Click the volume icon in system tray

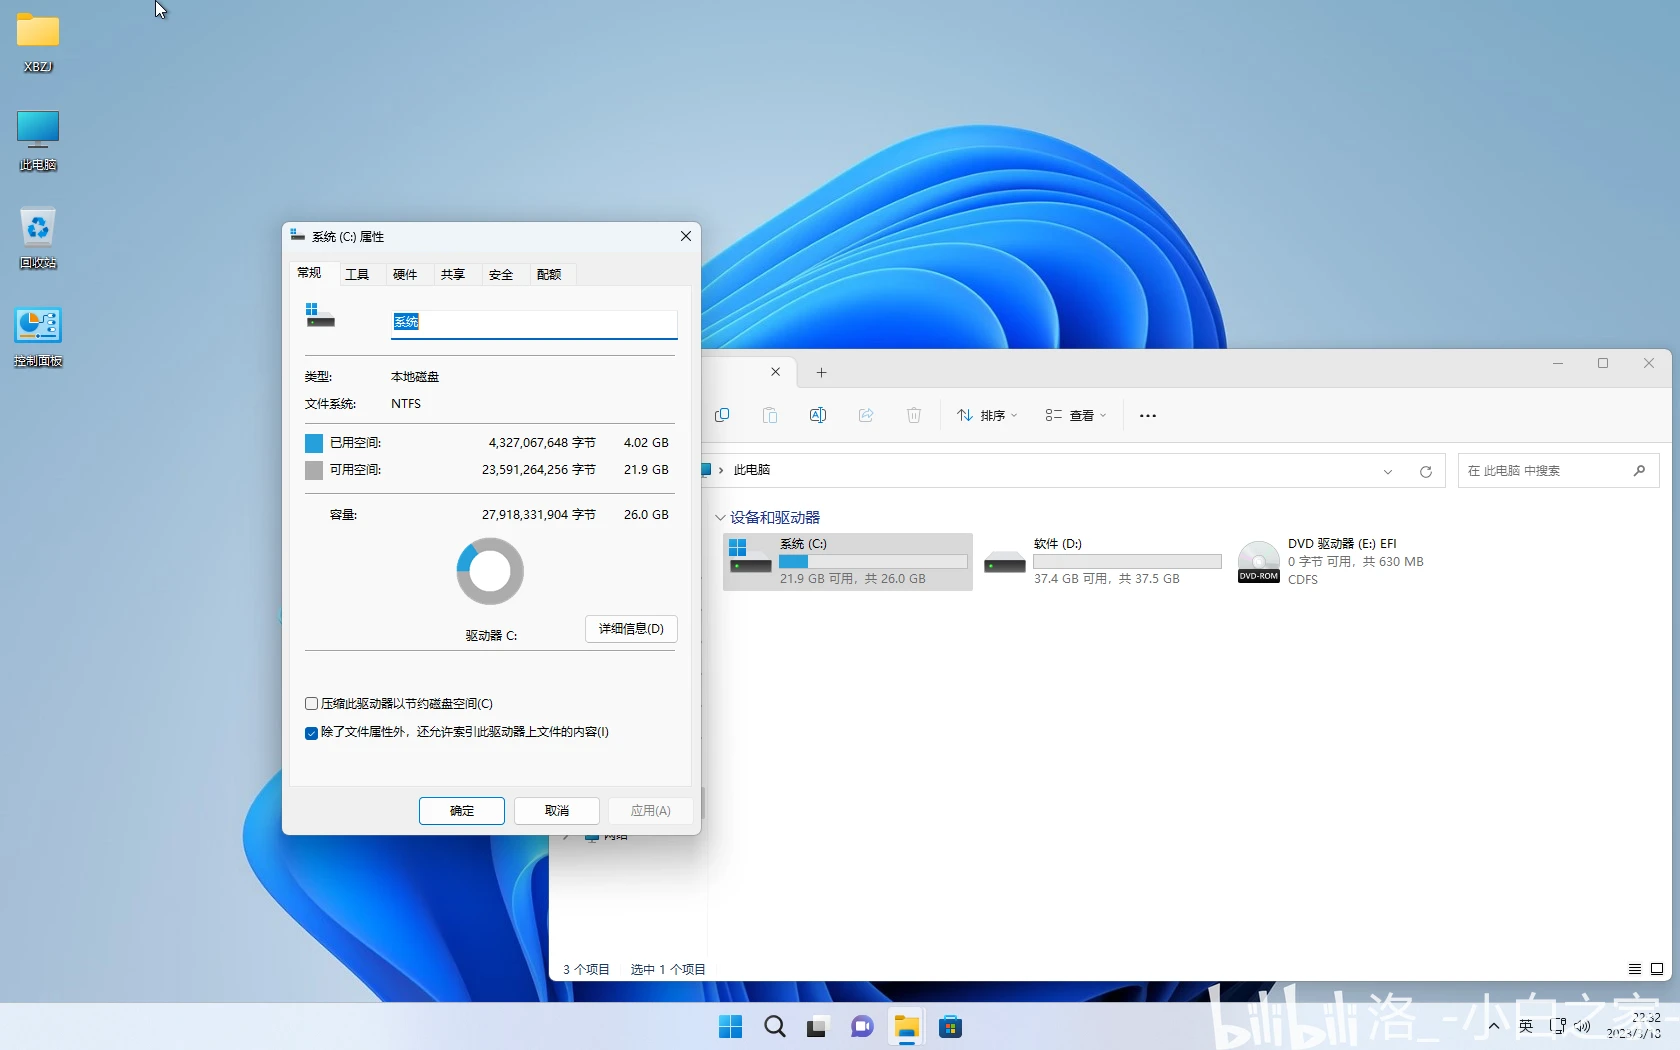coord(1583,1026)
